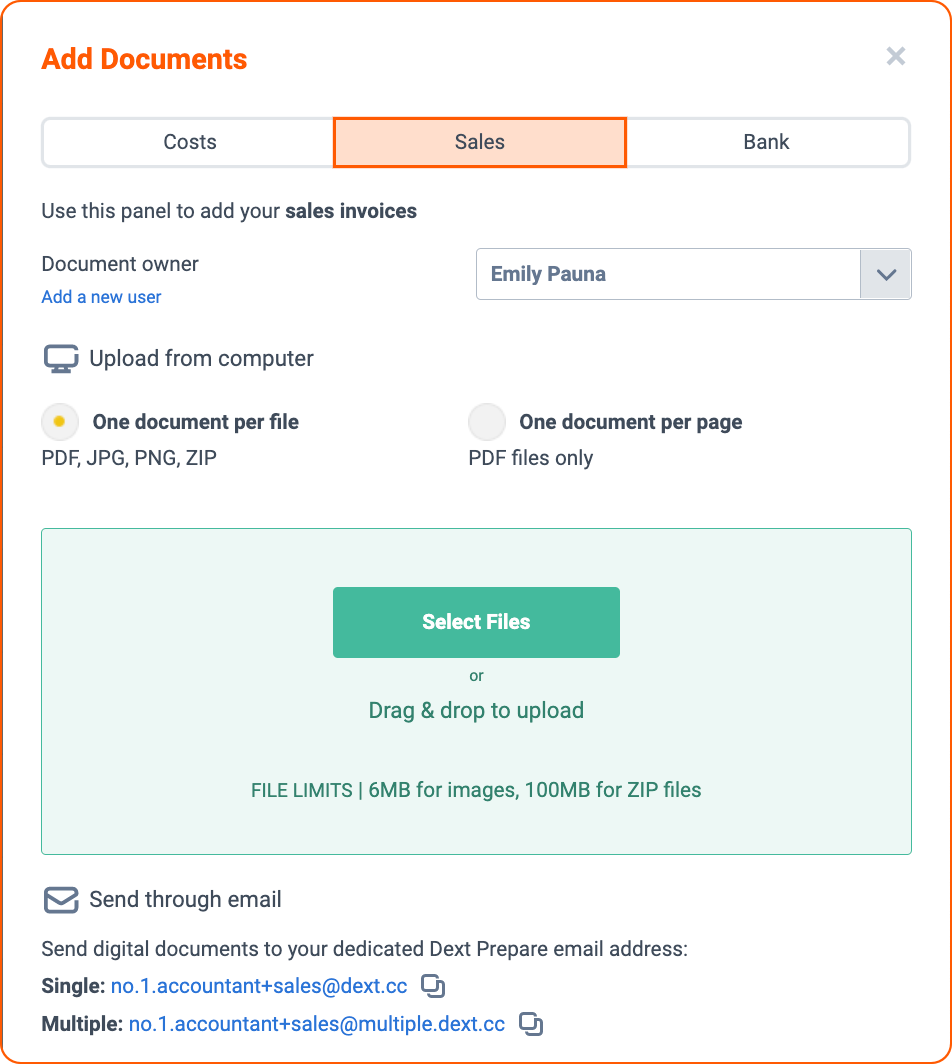Select the Sales tab
This screenshot has height=1064, width=952.
pyautogui.click(x=480, y=142)
